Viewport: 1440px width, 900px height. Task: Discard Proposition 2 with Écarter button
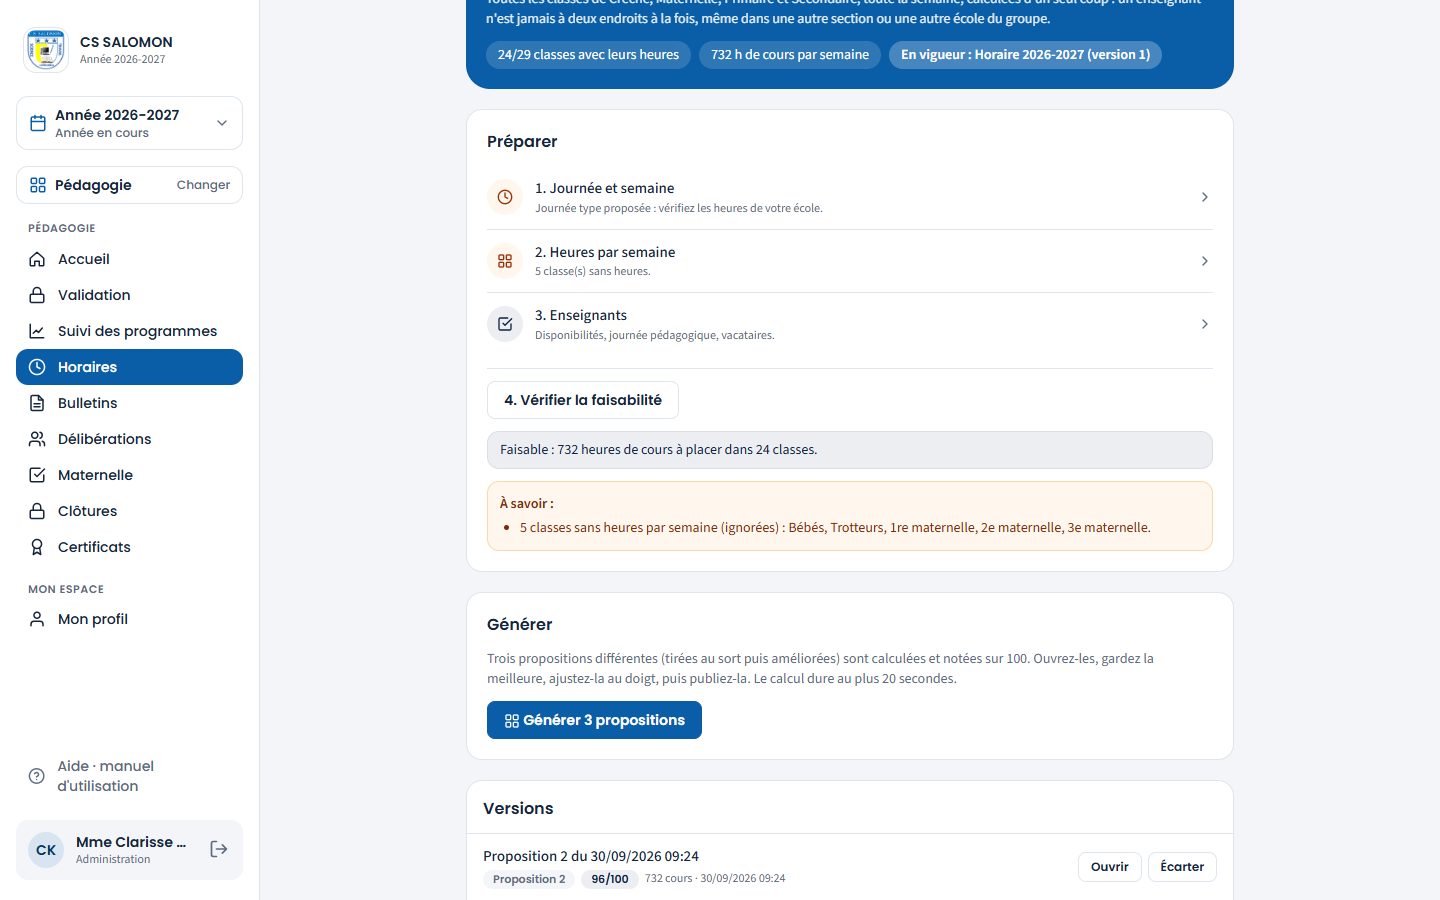point(1182,867)
